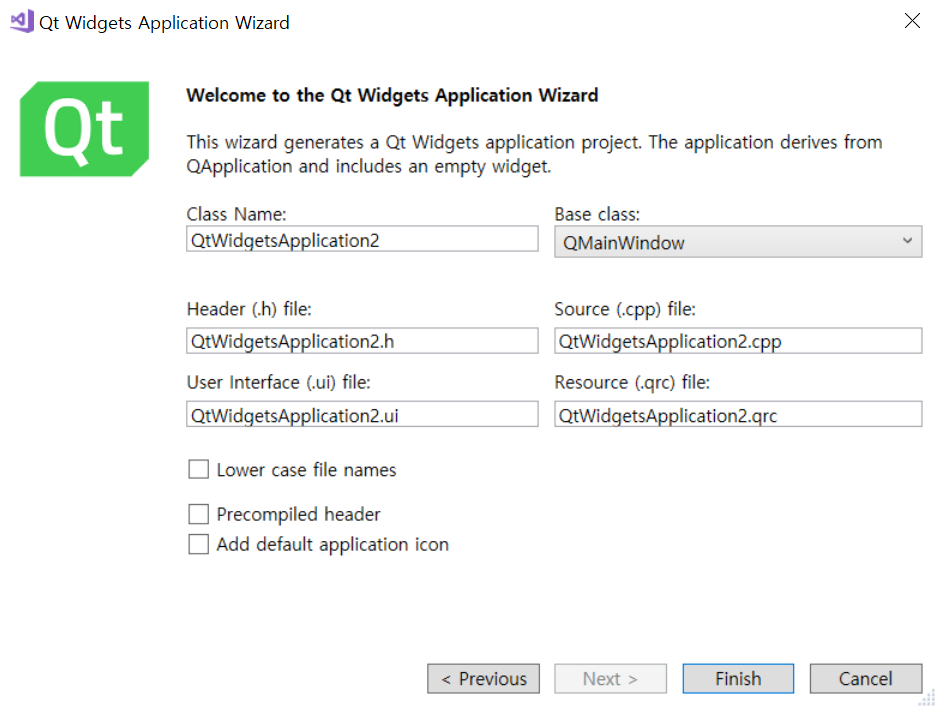Go back with the Previous button
The image size is (936, 708).
(484, 679)
